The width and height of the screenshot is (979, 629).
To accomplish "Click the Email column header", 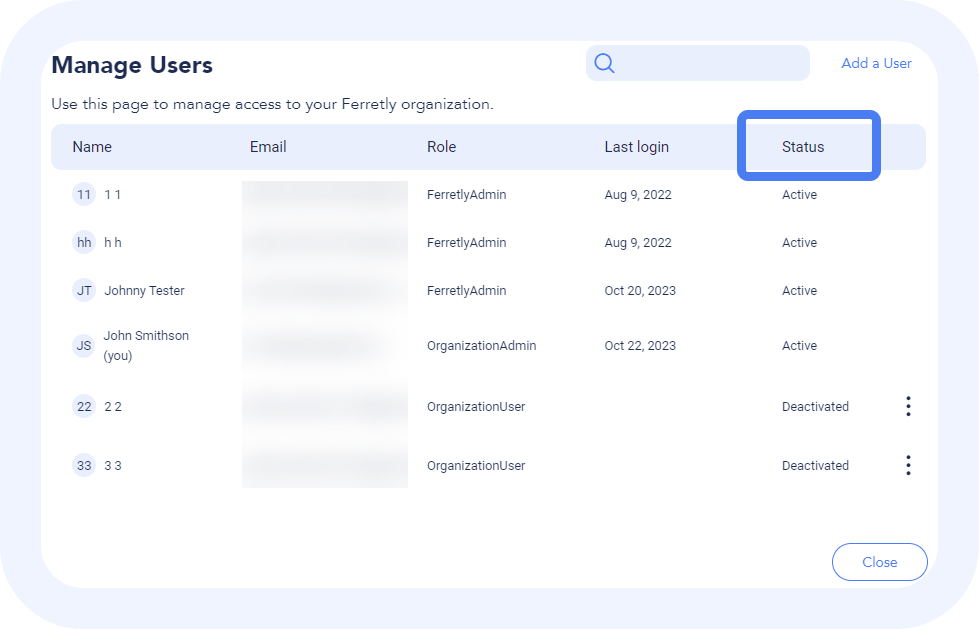I will point(268,147).
